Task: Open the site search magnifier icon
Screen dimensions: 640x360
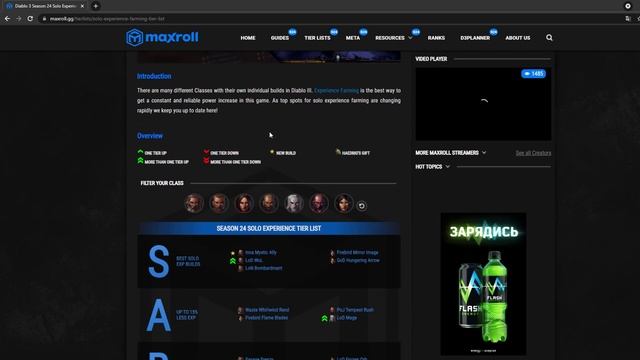Action: [549, 38]
